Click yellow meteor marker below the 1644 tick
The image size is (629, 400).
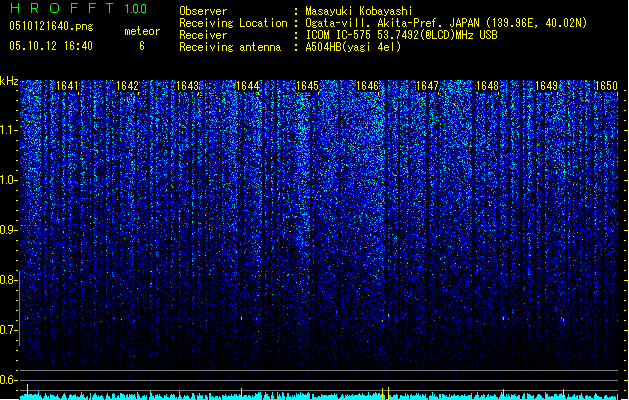[x=241, y=393]
